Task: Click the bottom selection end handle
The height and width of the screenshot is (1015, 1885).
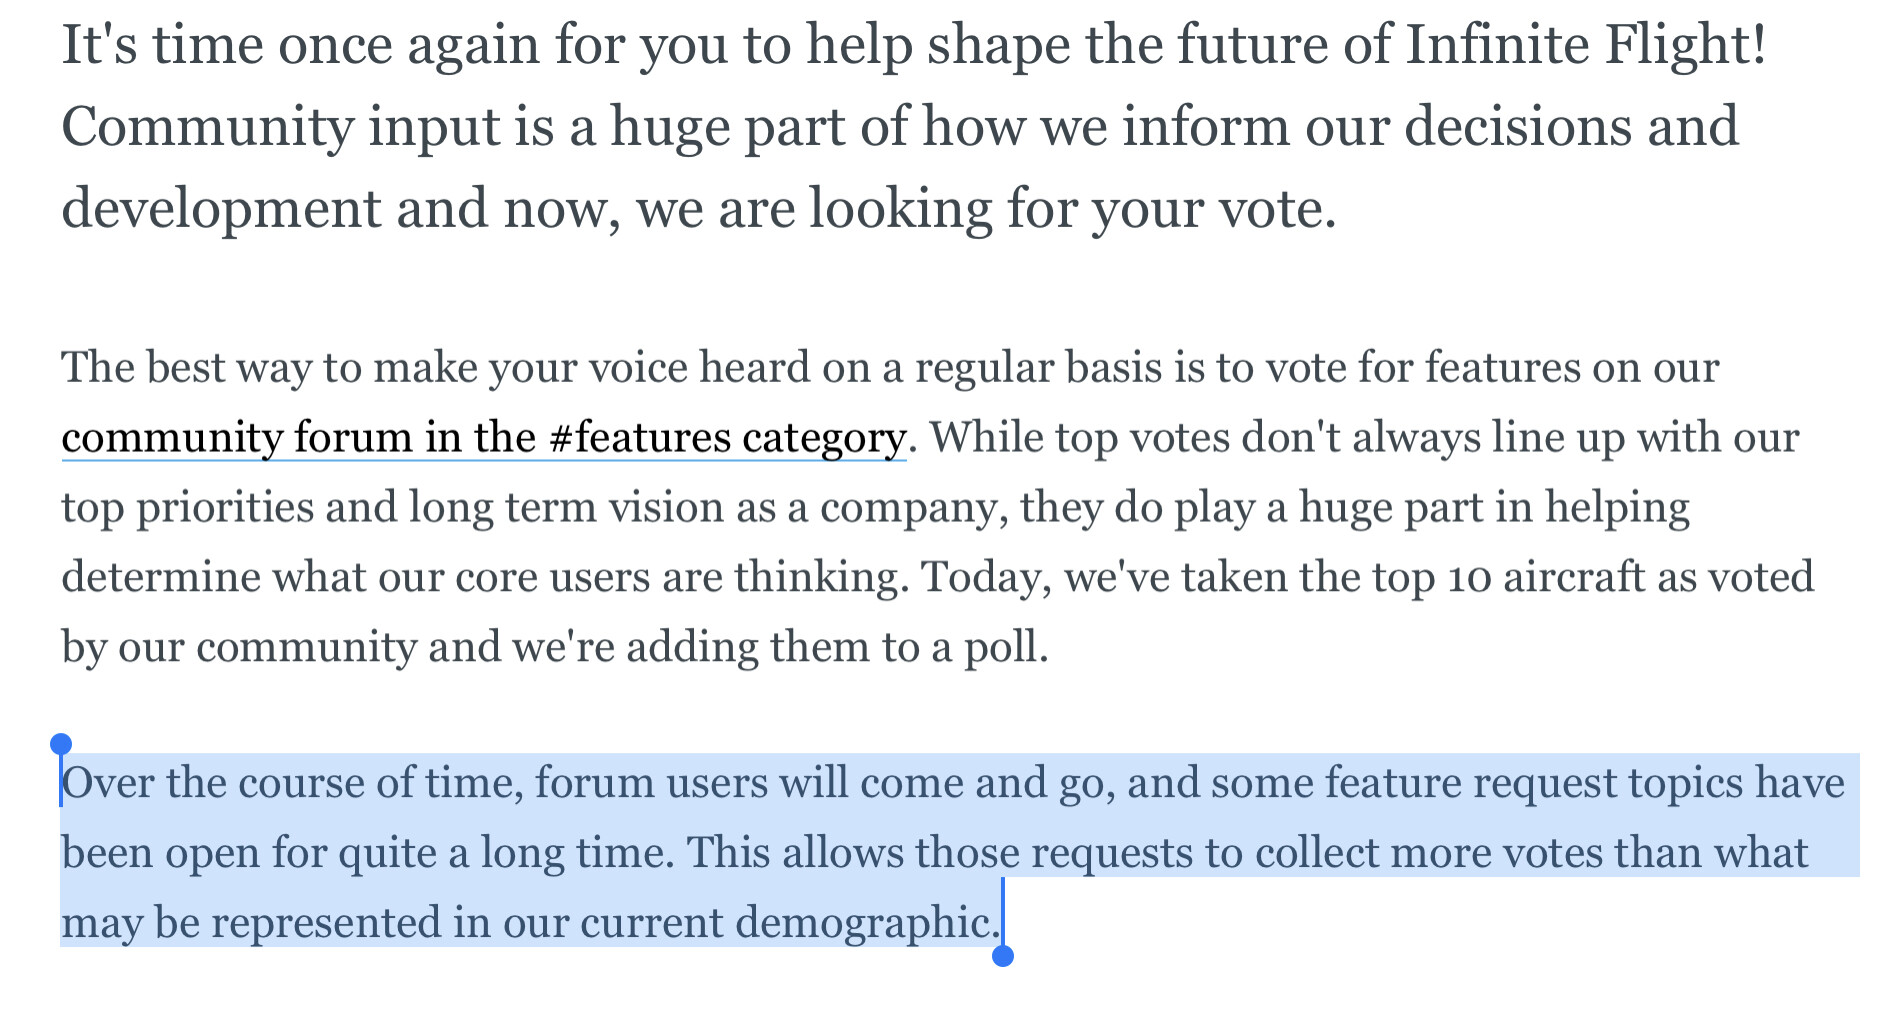Action: point(1003,956)
